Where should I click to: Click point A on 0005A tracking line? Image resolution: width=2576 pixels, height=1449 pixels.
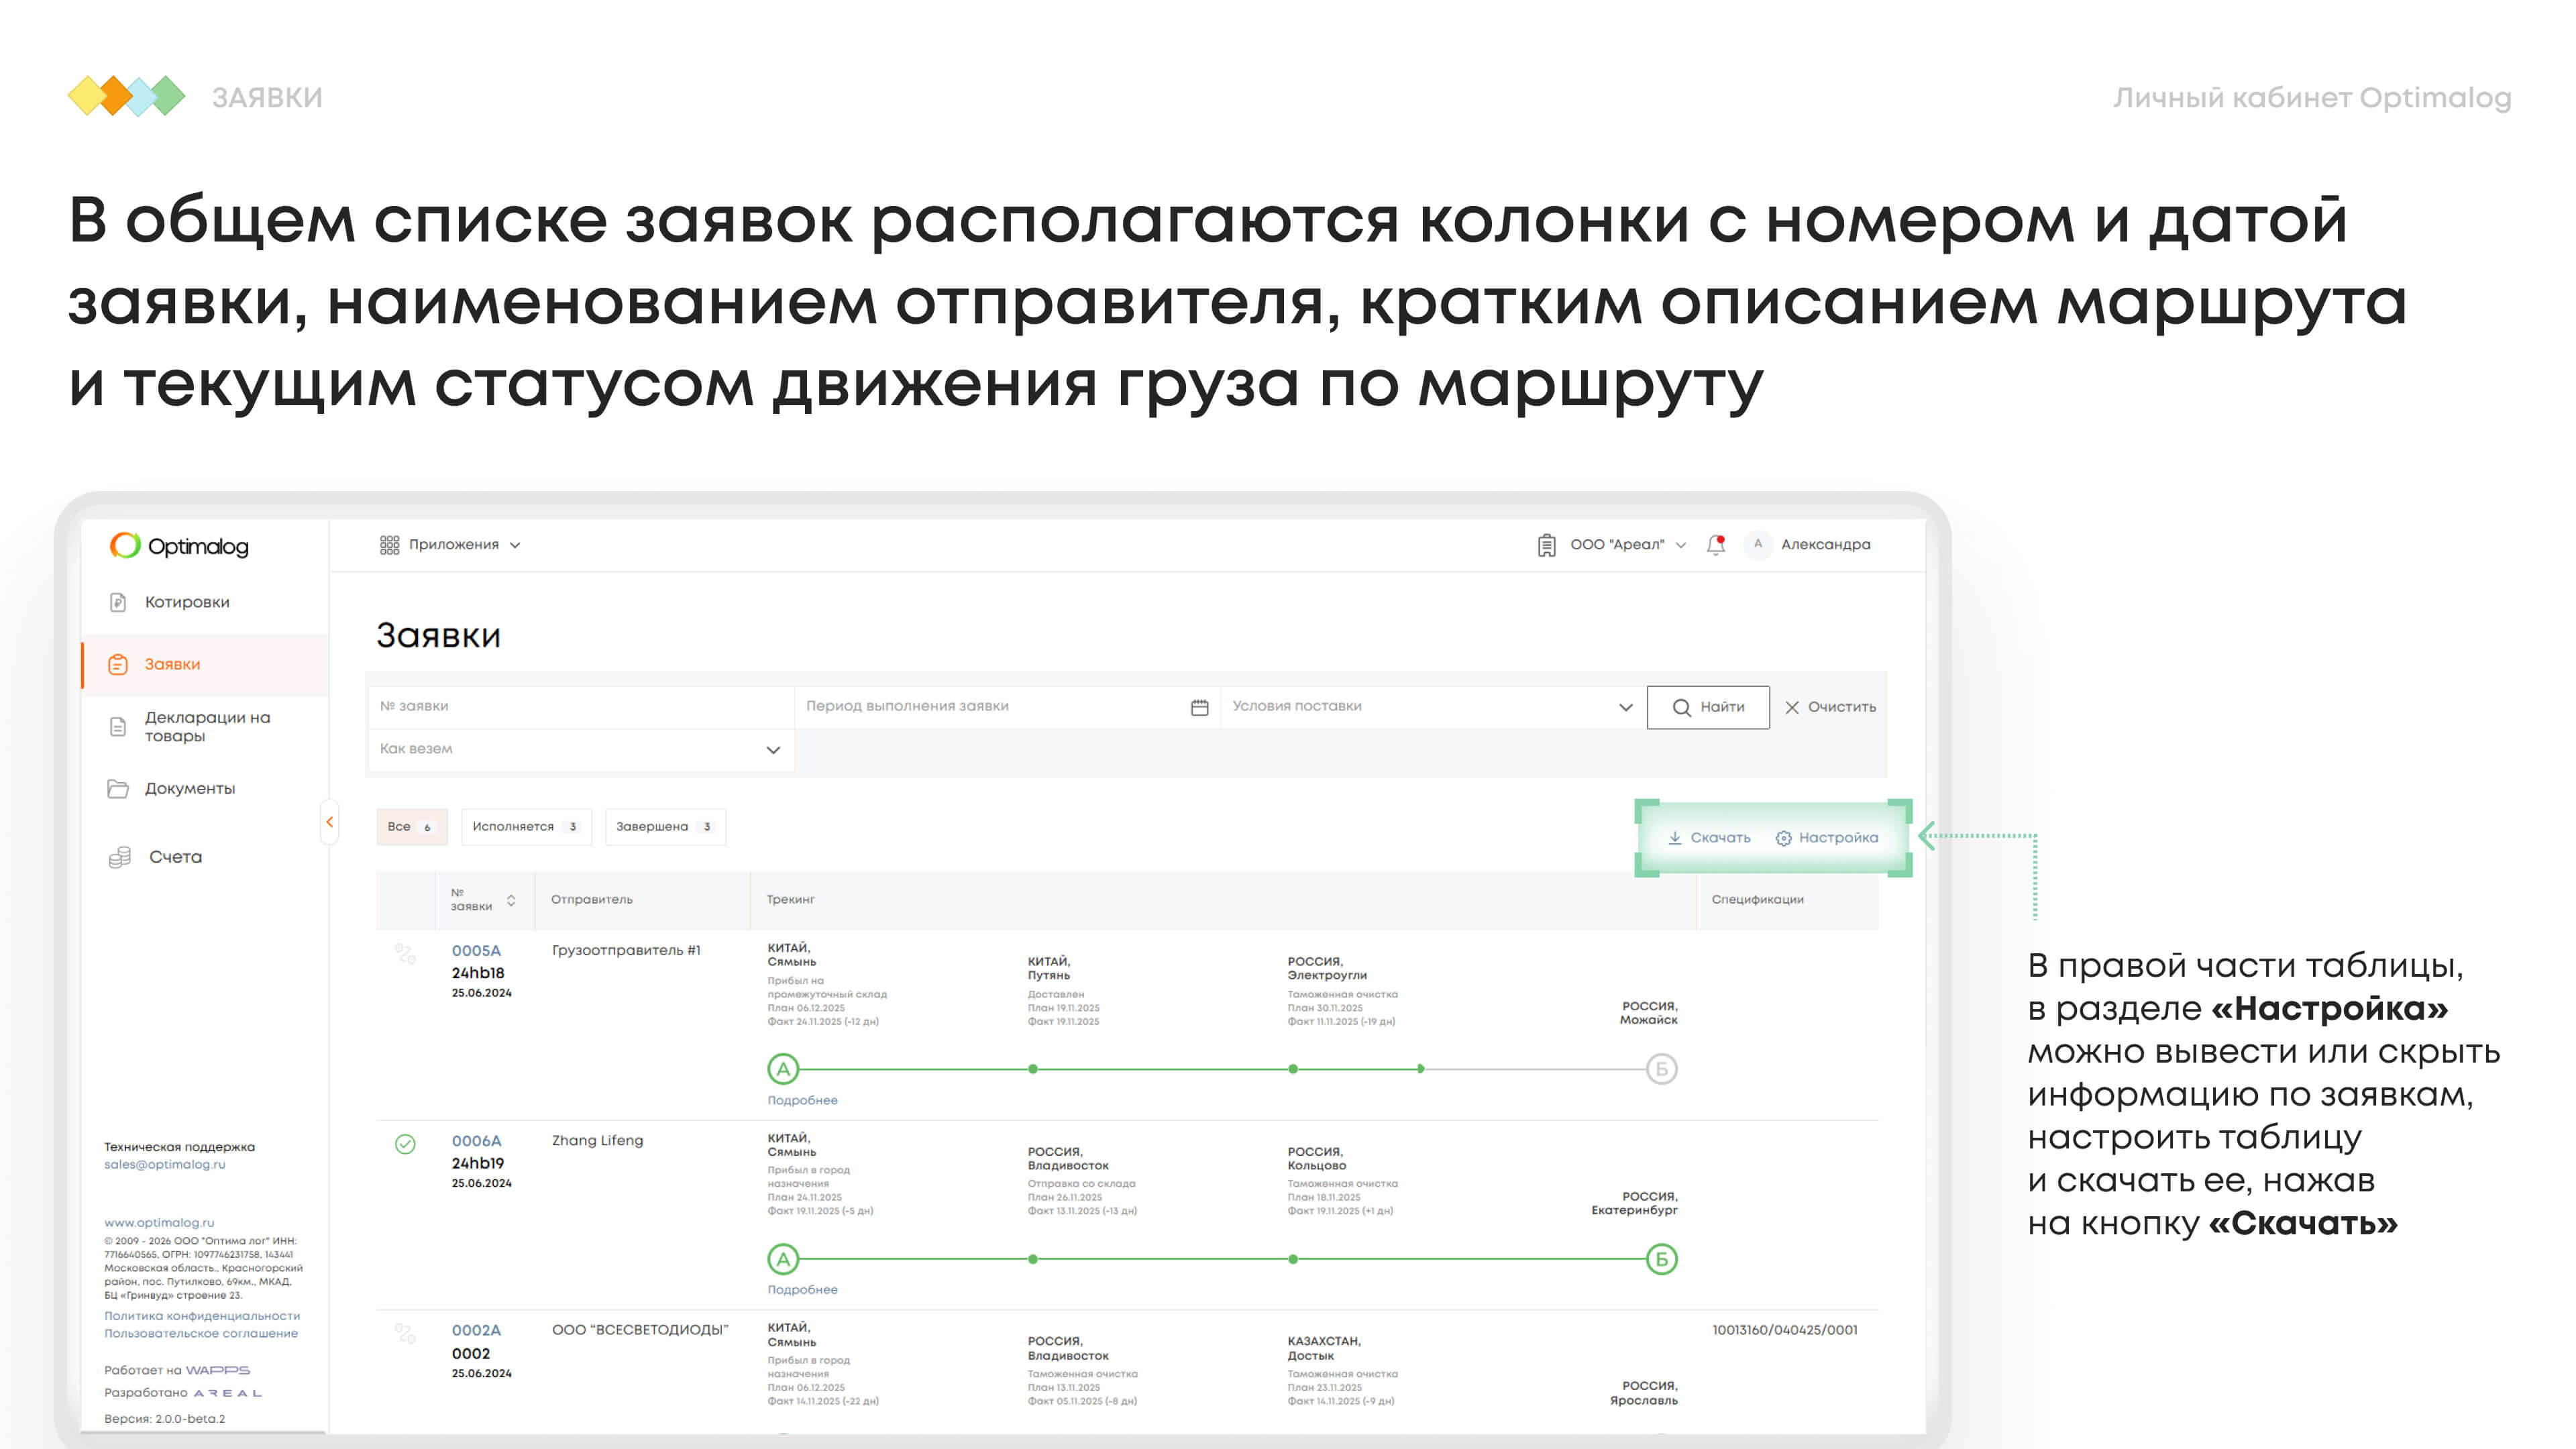pyautogui.click(x=783, y=1069)
